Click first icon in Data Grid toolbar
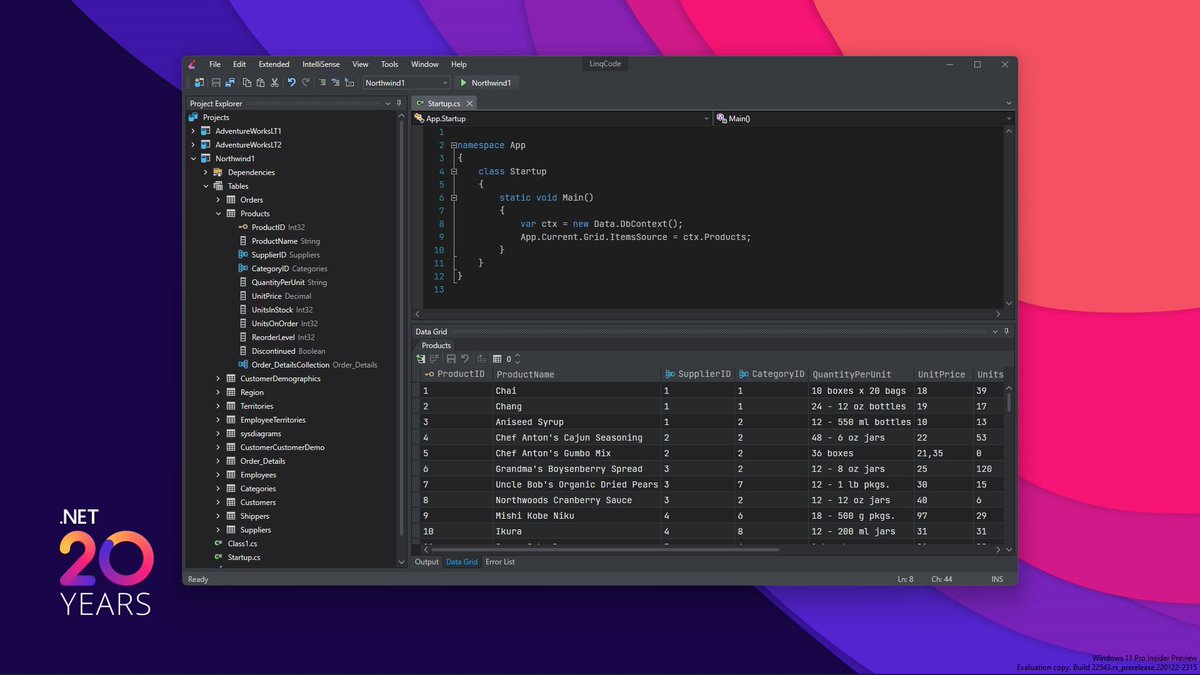Viewport: 1200px width, 675px height. pyautogui.click(x=421, y=358)
